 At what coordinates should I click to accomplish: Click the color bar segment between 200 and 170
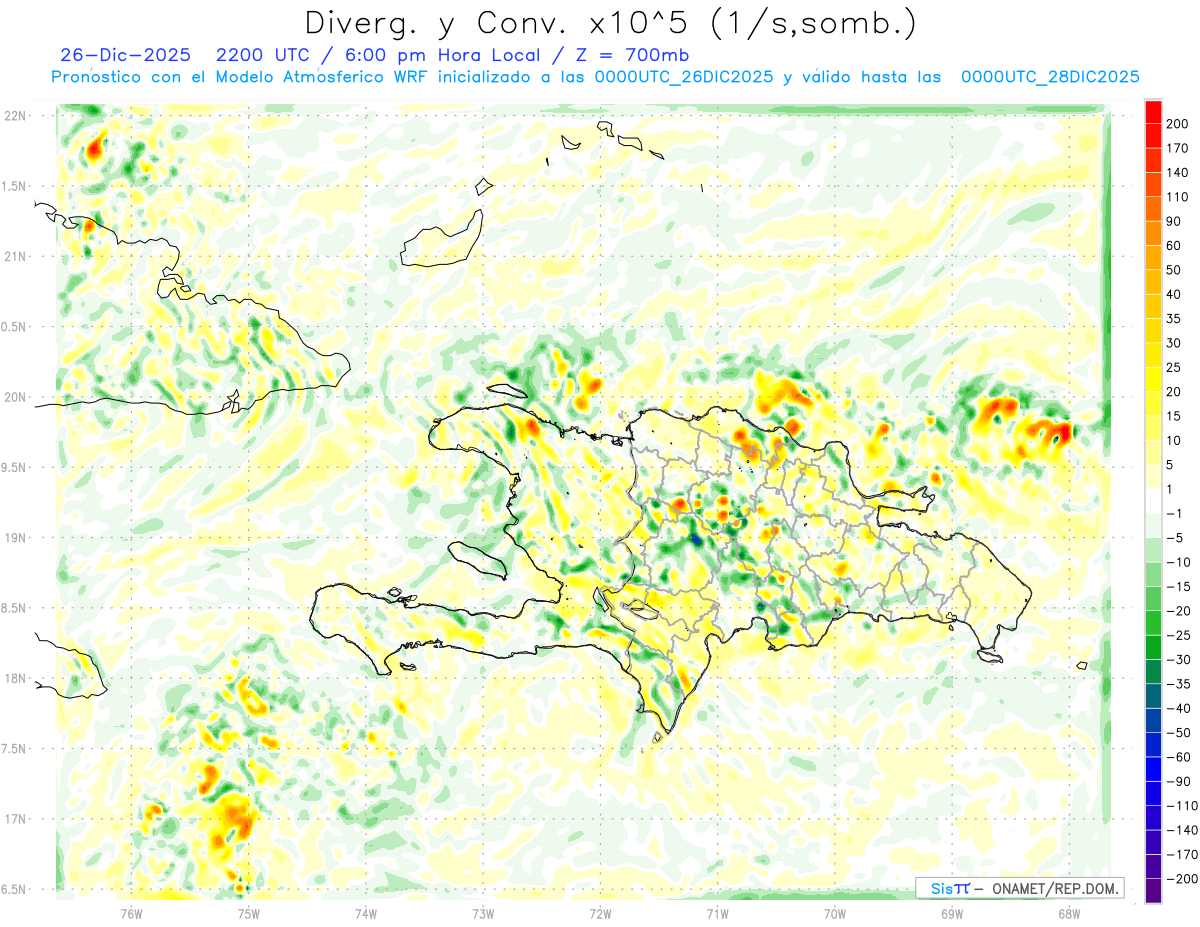(1153, 136)
